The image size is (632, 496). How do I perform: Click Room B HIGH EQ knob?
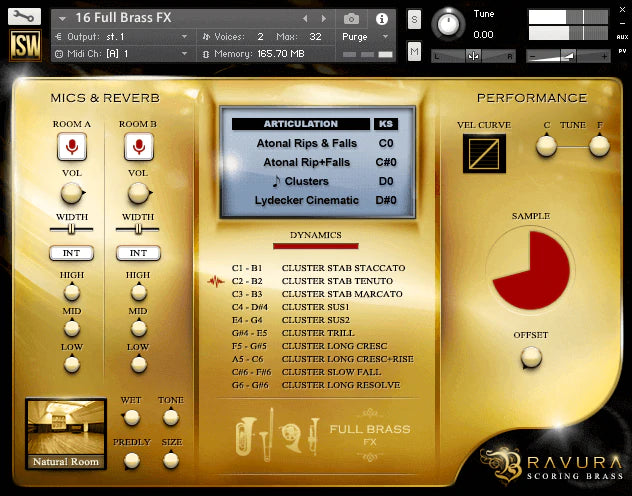point(139,292)
